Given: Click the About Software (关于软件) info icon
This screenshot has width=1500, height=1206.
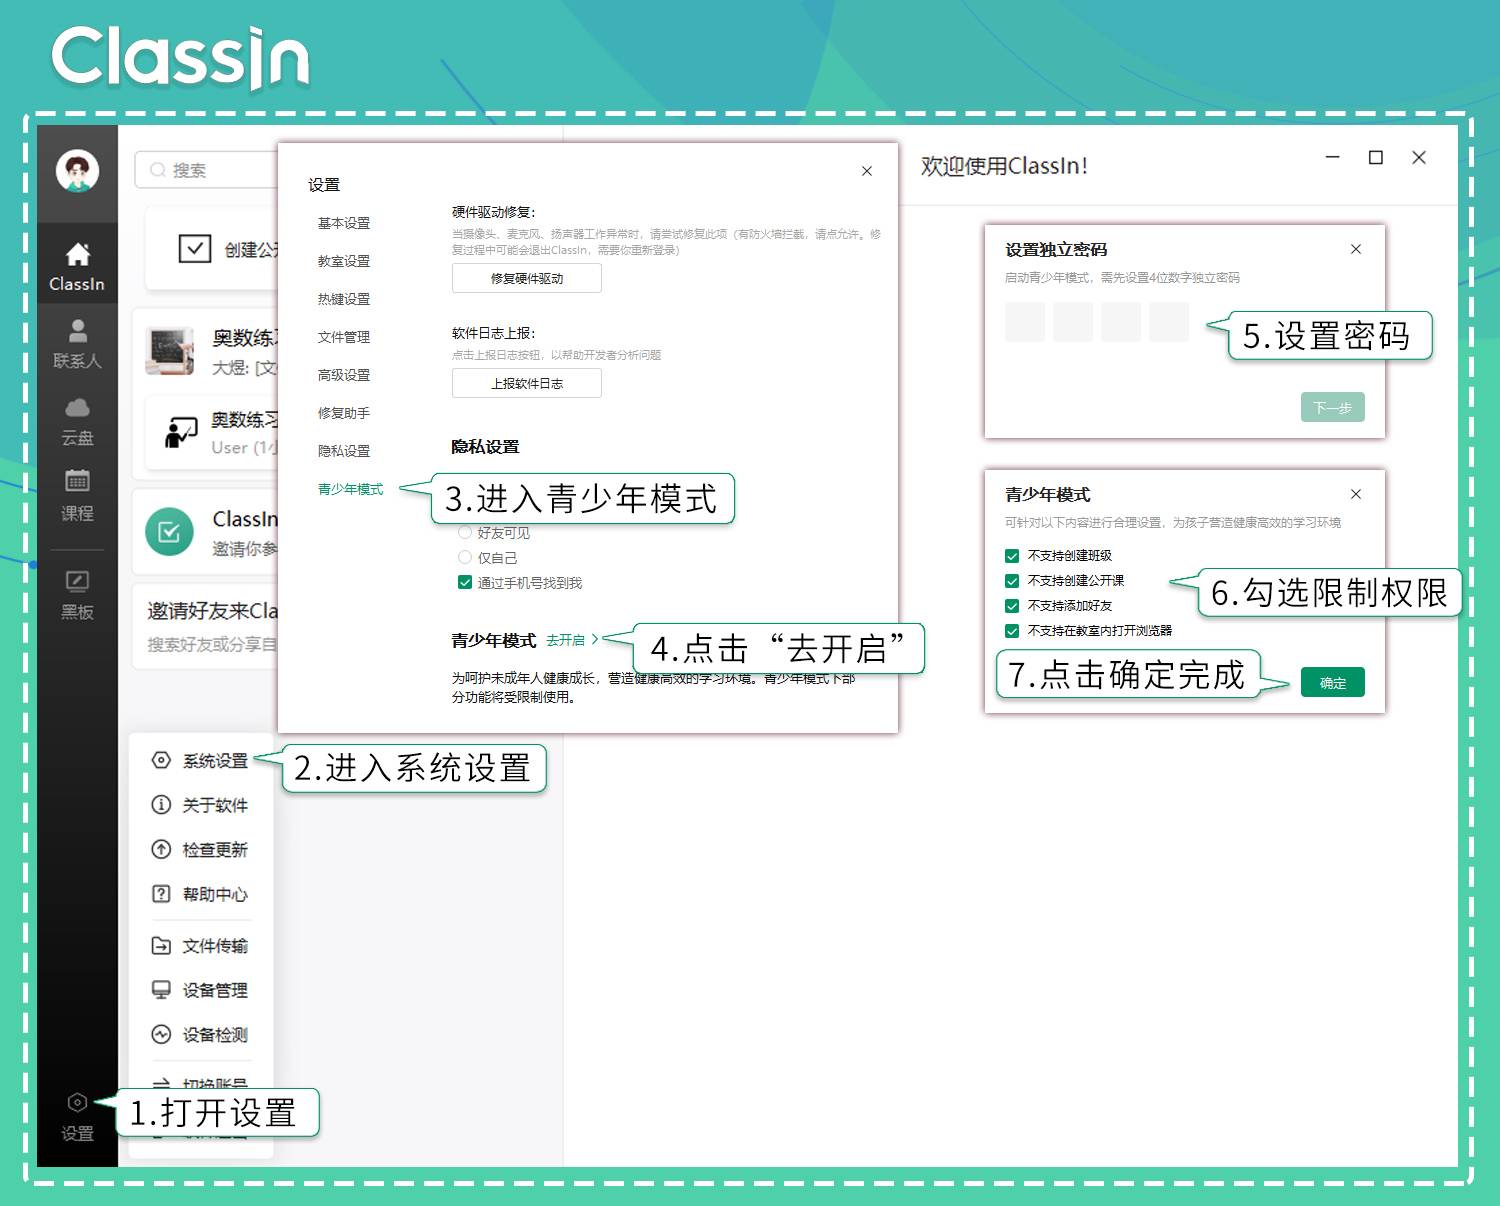Looking at the screenshot, I should pyautogui.click(x=161, y=805).
